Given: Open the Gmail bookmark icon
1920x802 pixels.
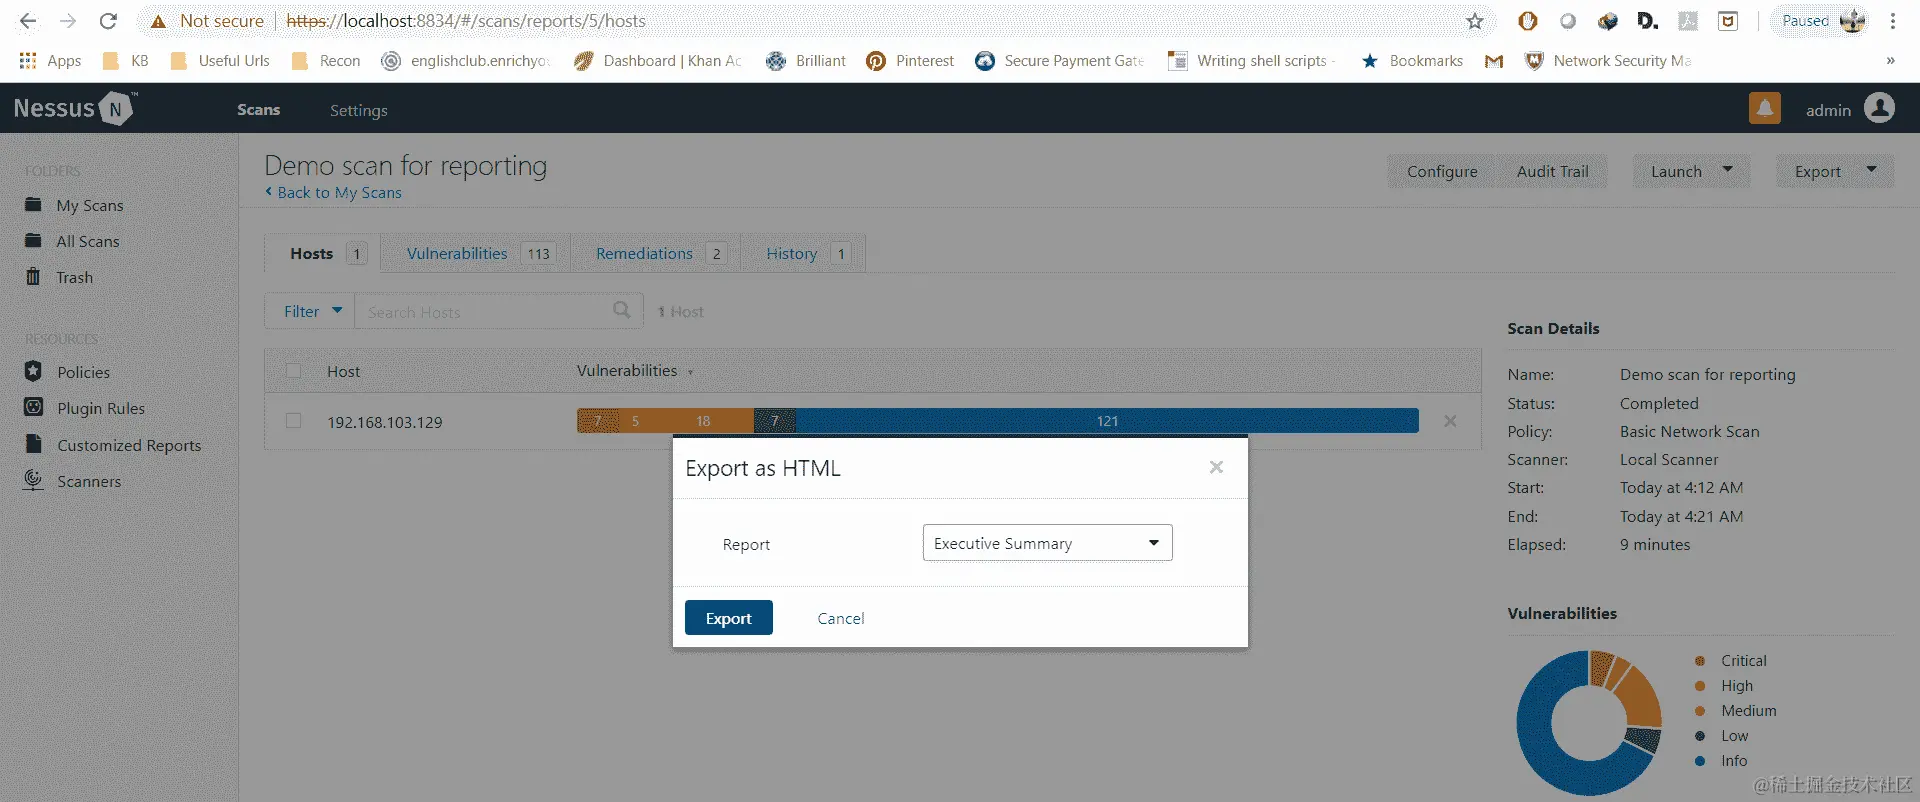Looking at the screenshot, I should 1494,61.
